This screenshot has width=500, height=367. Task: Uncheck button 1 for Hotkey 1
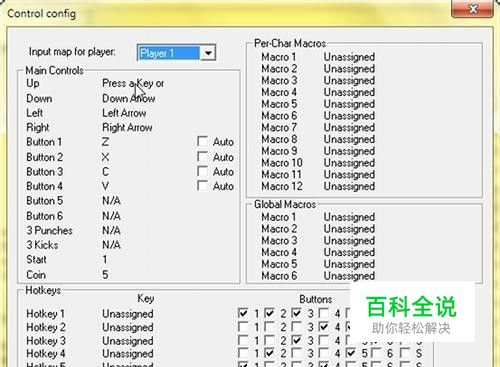[243, 313]
